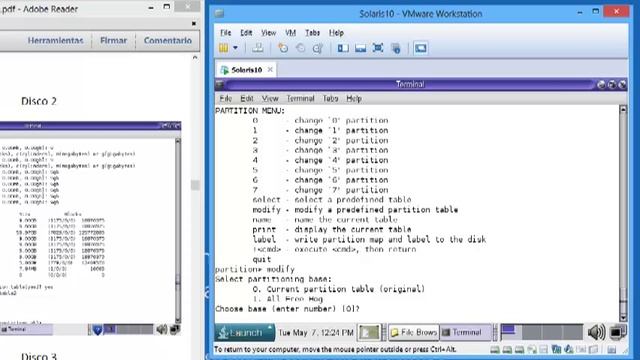The image size is (640, 360).
Task: Open VMware View menu
Action: pyautogui.click(x=269, y=33)
